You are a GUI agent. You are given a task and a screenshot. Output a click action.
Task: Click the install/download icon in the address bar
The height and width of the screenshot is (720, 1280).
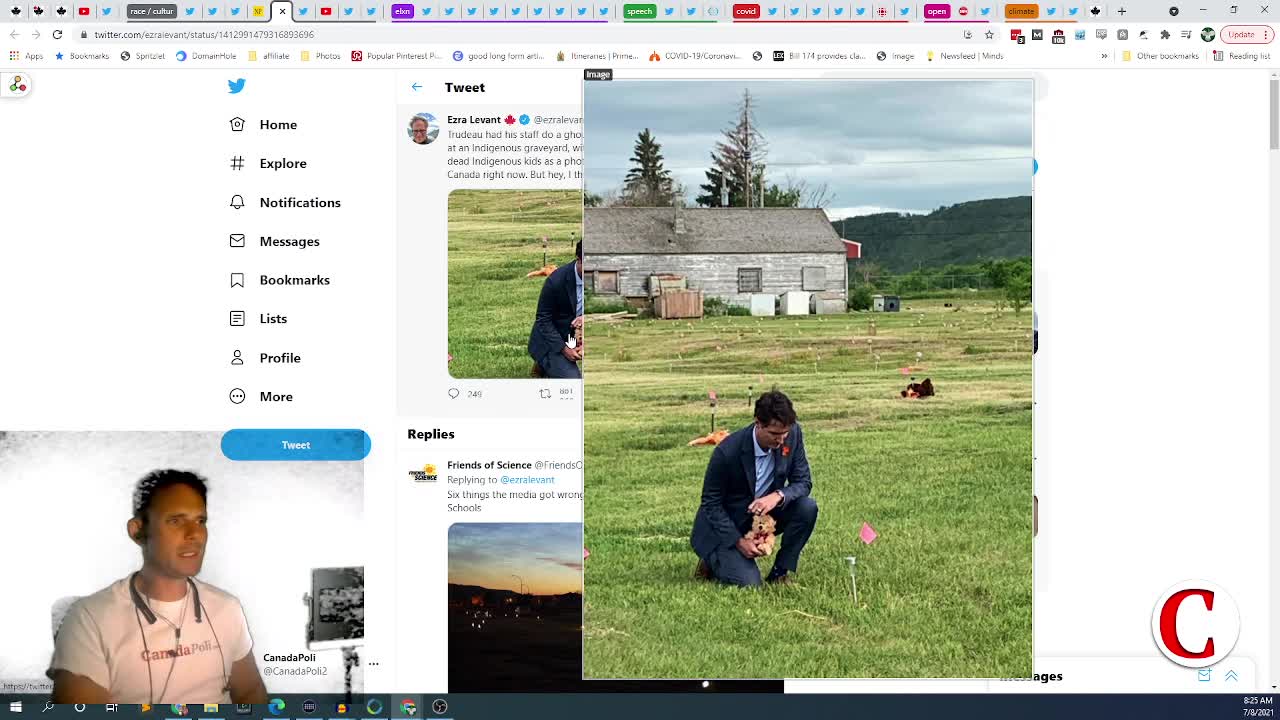tap(967, 34)
